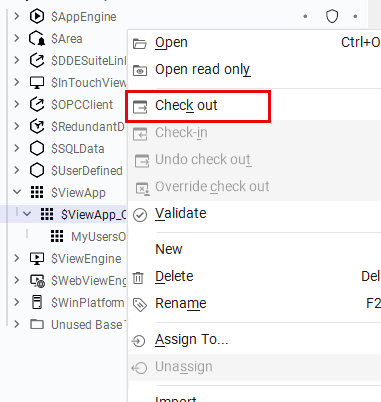This screenshot has height=402, width=381.
Task: Click the $SQLData hexagon icon
Action: (x=37, y=148)
